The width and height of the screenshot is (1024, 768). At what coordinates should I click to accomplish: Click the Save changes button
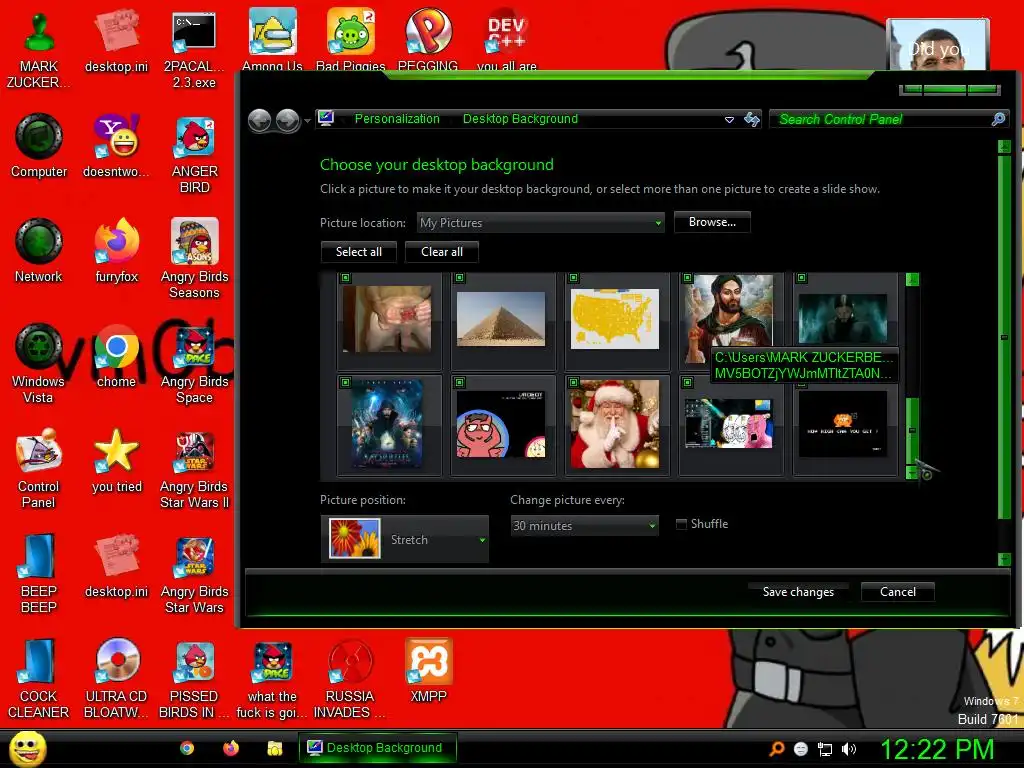pyautogui.click(x=798, y=592)
